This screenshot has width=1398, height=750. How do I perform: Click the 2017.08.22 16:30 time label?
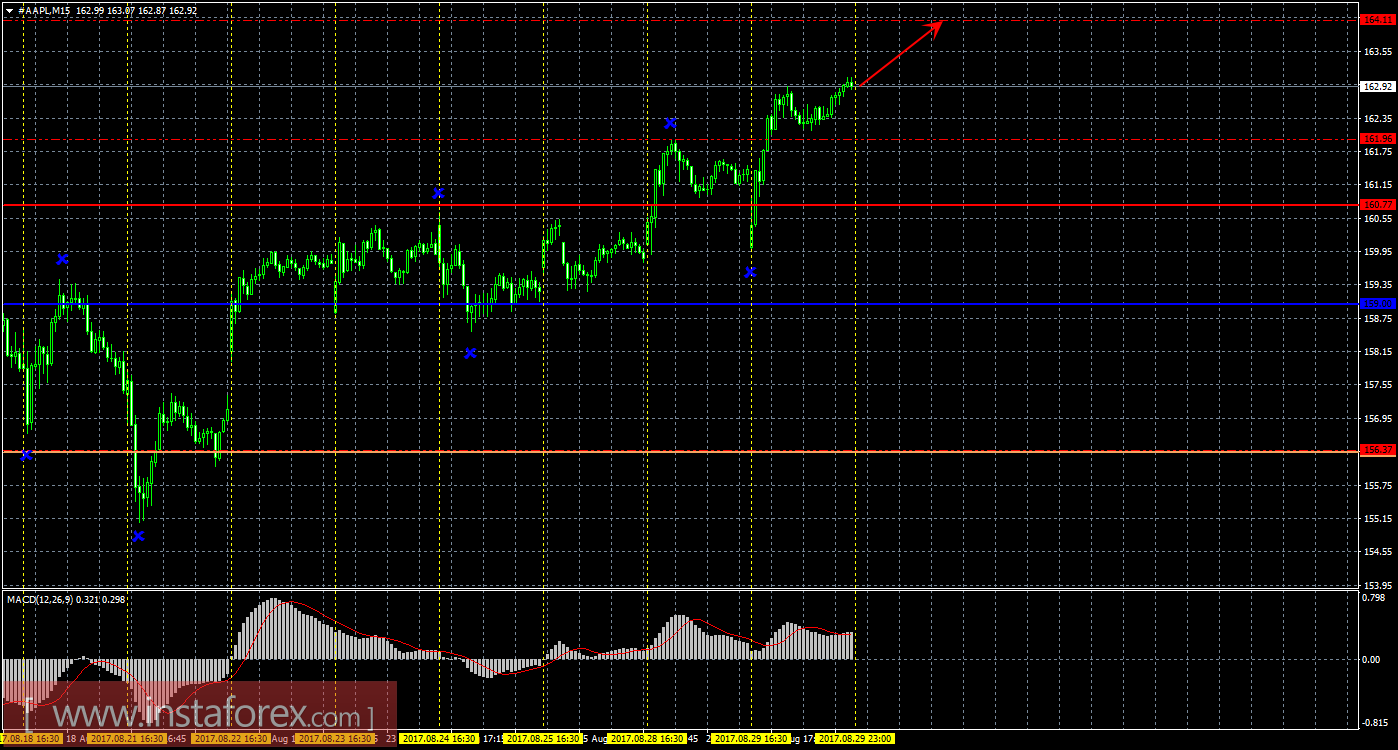[229, 739]
